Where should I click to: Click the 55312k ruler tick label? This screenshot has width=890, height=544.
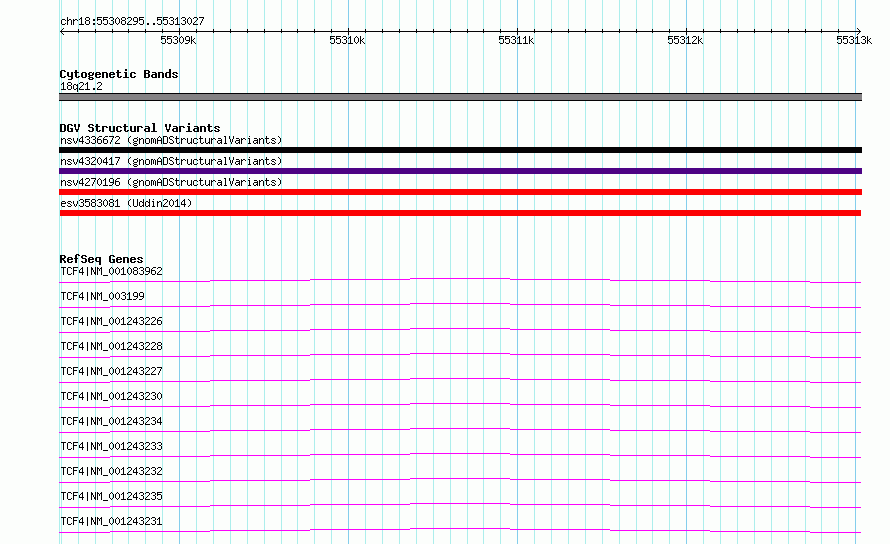click(685, 40)
